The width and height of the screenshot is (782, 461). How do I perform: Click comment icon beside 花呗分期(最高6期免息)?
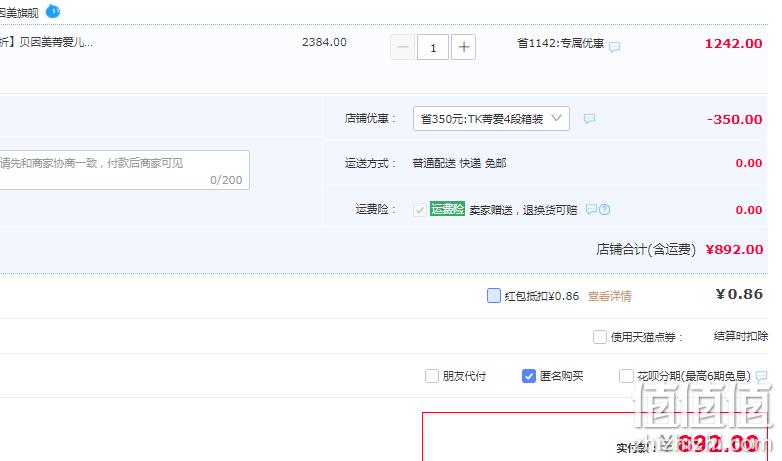coord(762,376)
